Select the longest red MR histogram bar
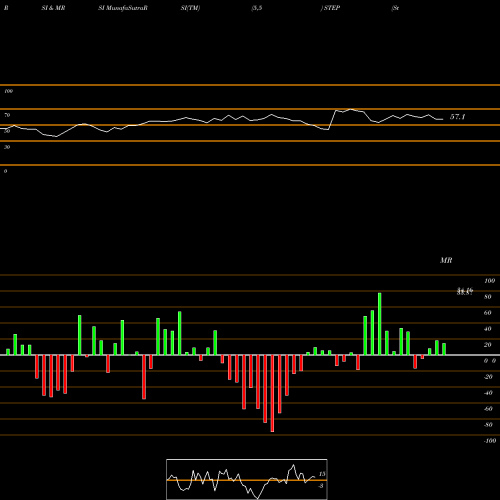 point(272,393)
